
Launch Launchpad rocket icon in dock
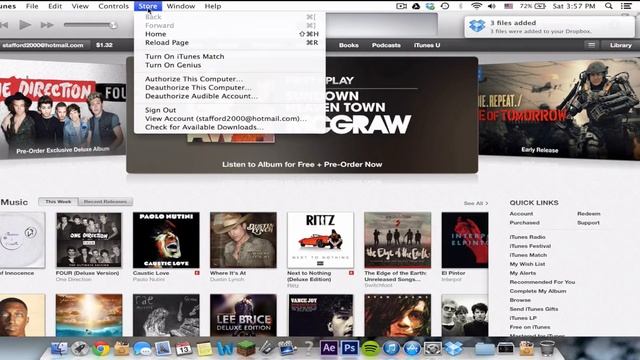(x=80, y=348)
